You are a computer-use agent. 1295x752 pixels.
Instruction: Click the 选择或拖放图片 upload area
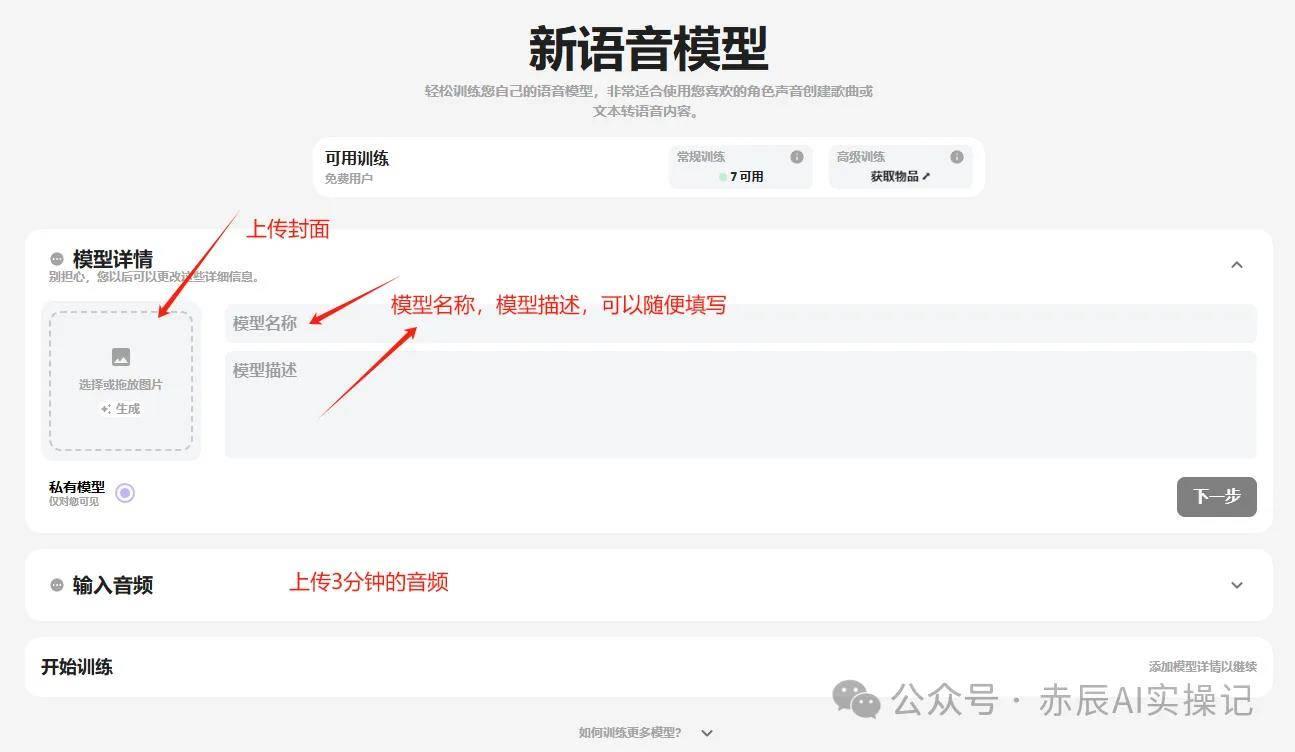click(x=121, y=381)
